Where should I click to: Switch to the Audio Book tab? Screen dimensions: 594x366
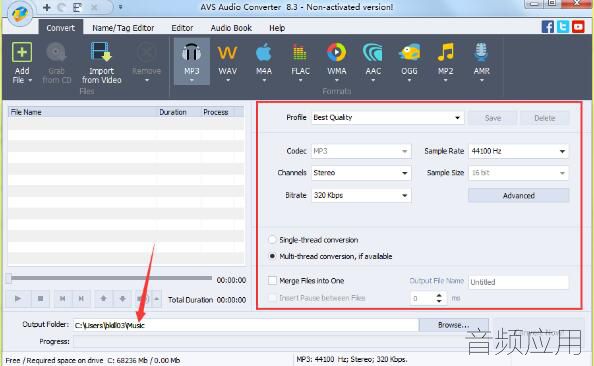[x=231, y=28]
